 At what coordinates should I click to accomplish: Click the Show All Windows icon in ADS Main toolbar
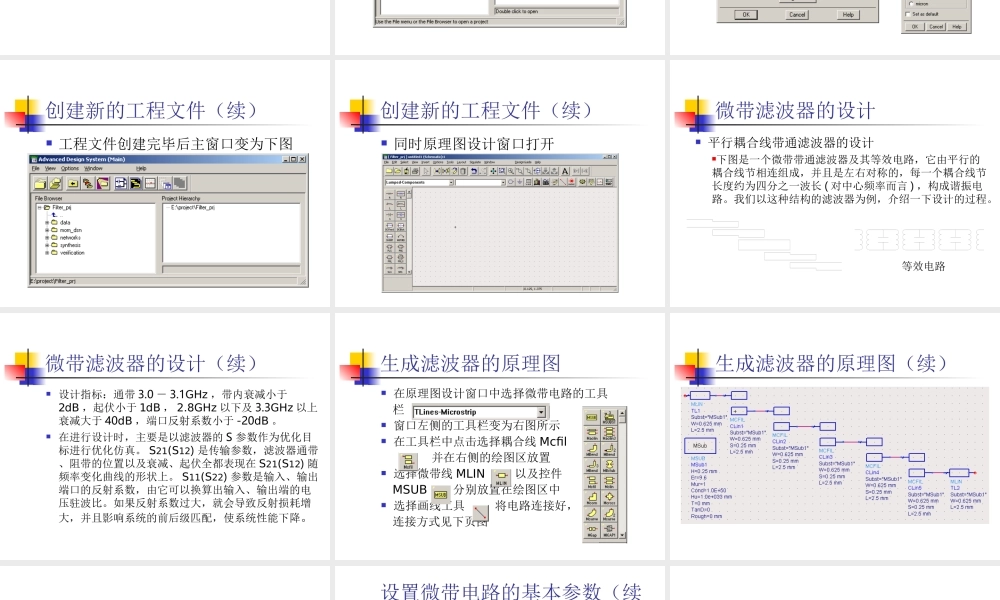pos(180,183)
